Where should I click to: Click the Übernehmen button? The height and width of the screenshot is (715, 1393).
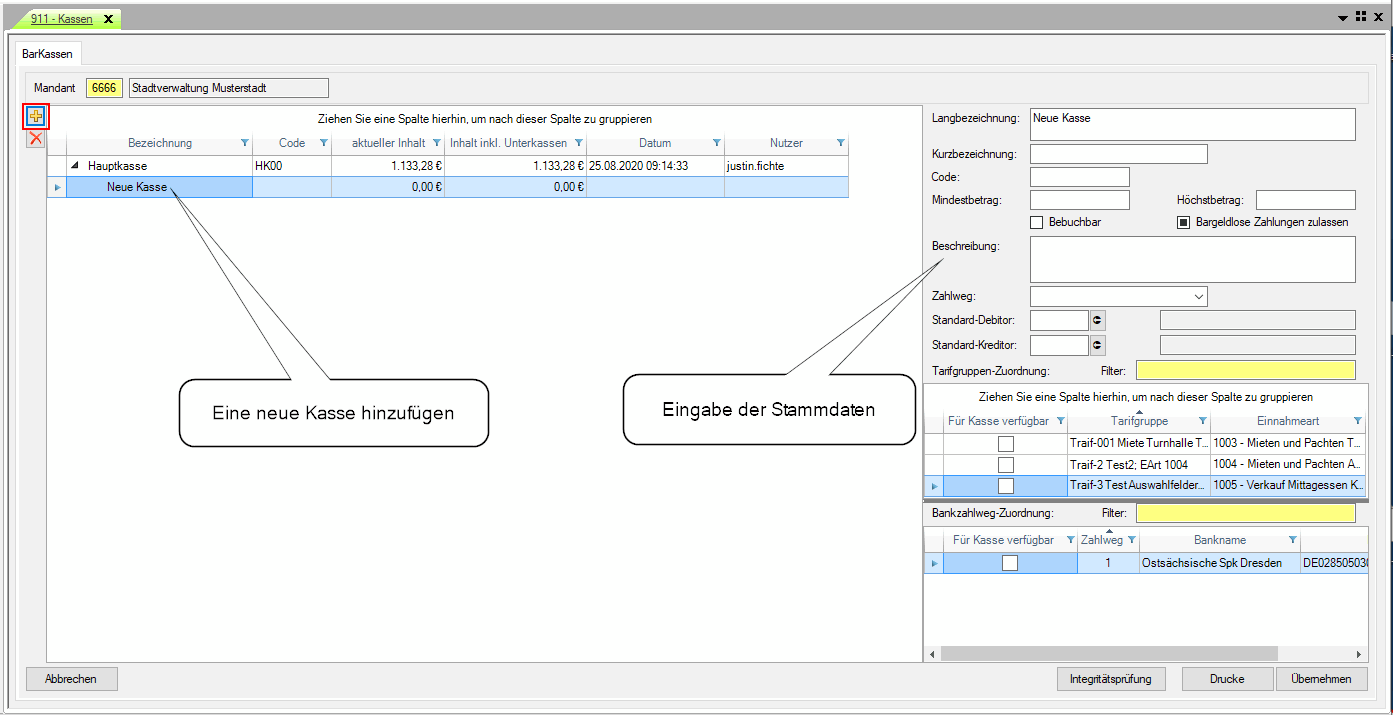(x=1321, y=679)
